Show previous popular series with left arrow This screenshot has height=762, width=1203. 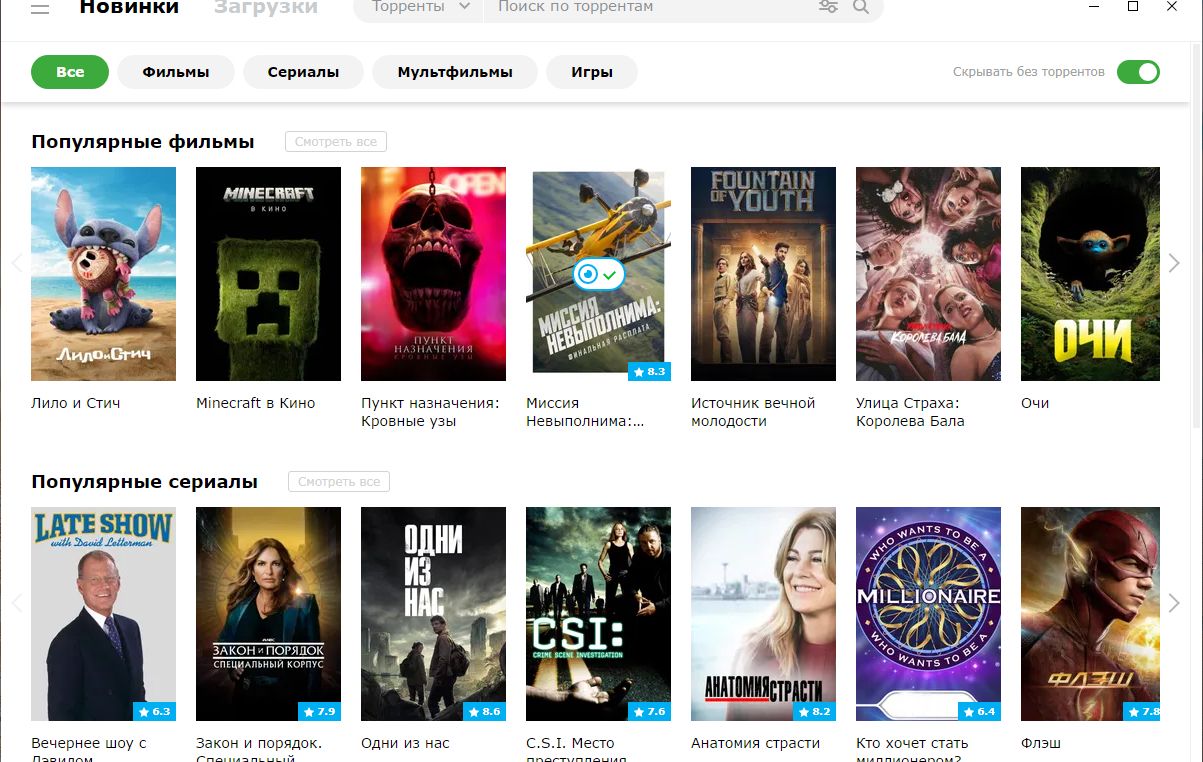tap(16, 603)
